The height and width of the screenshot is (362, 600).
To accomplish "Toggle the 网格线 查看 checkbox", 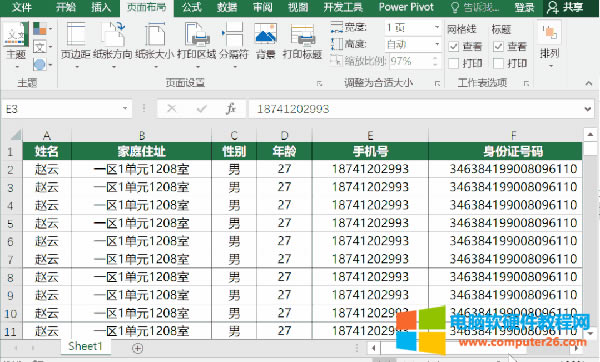I will tap(453, 47).
